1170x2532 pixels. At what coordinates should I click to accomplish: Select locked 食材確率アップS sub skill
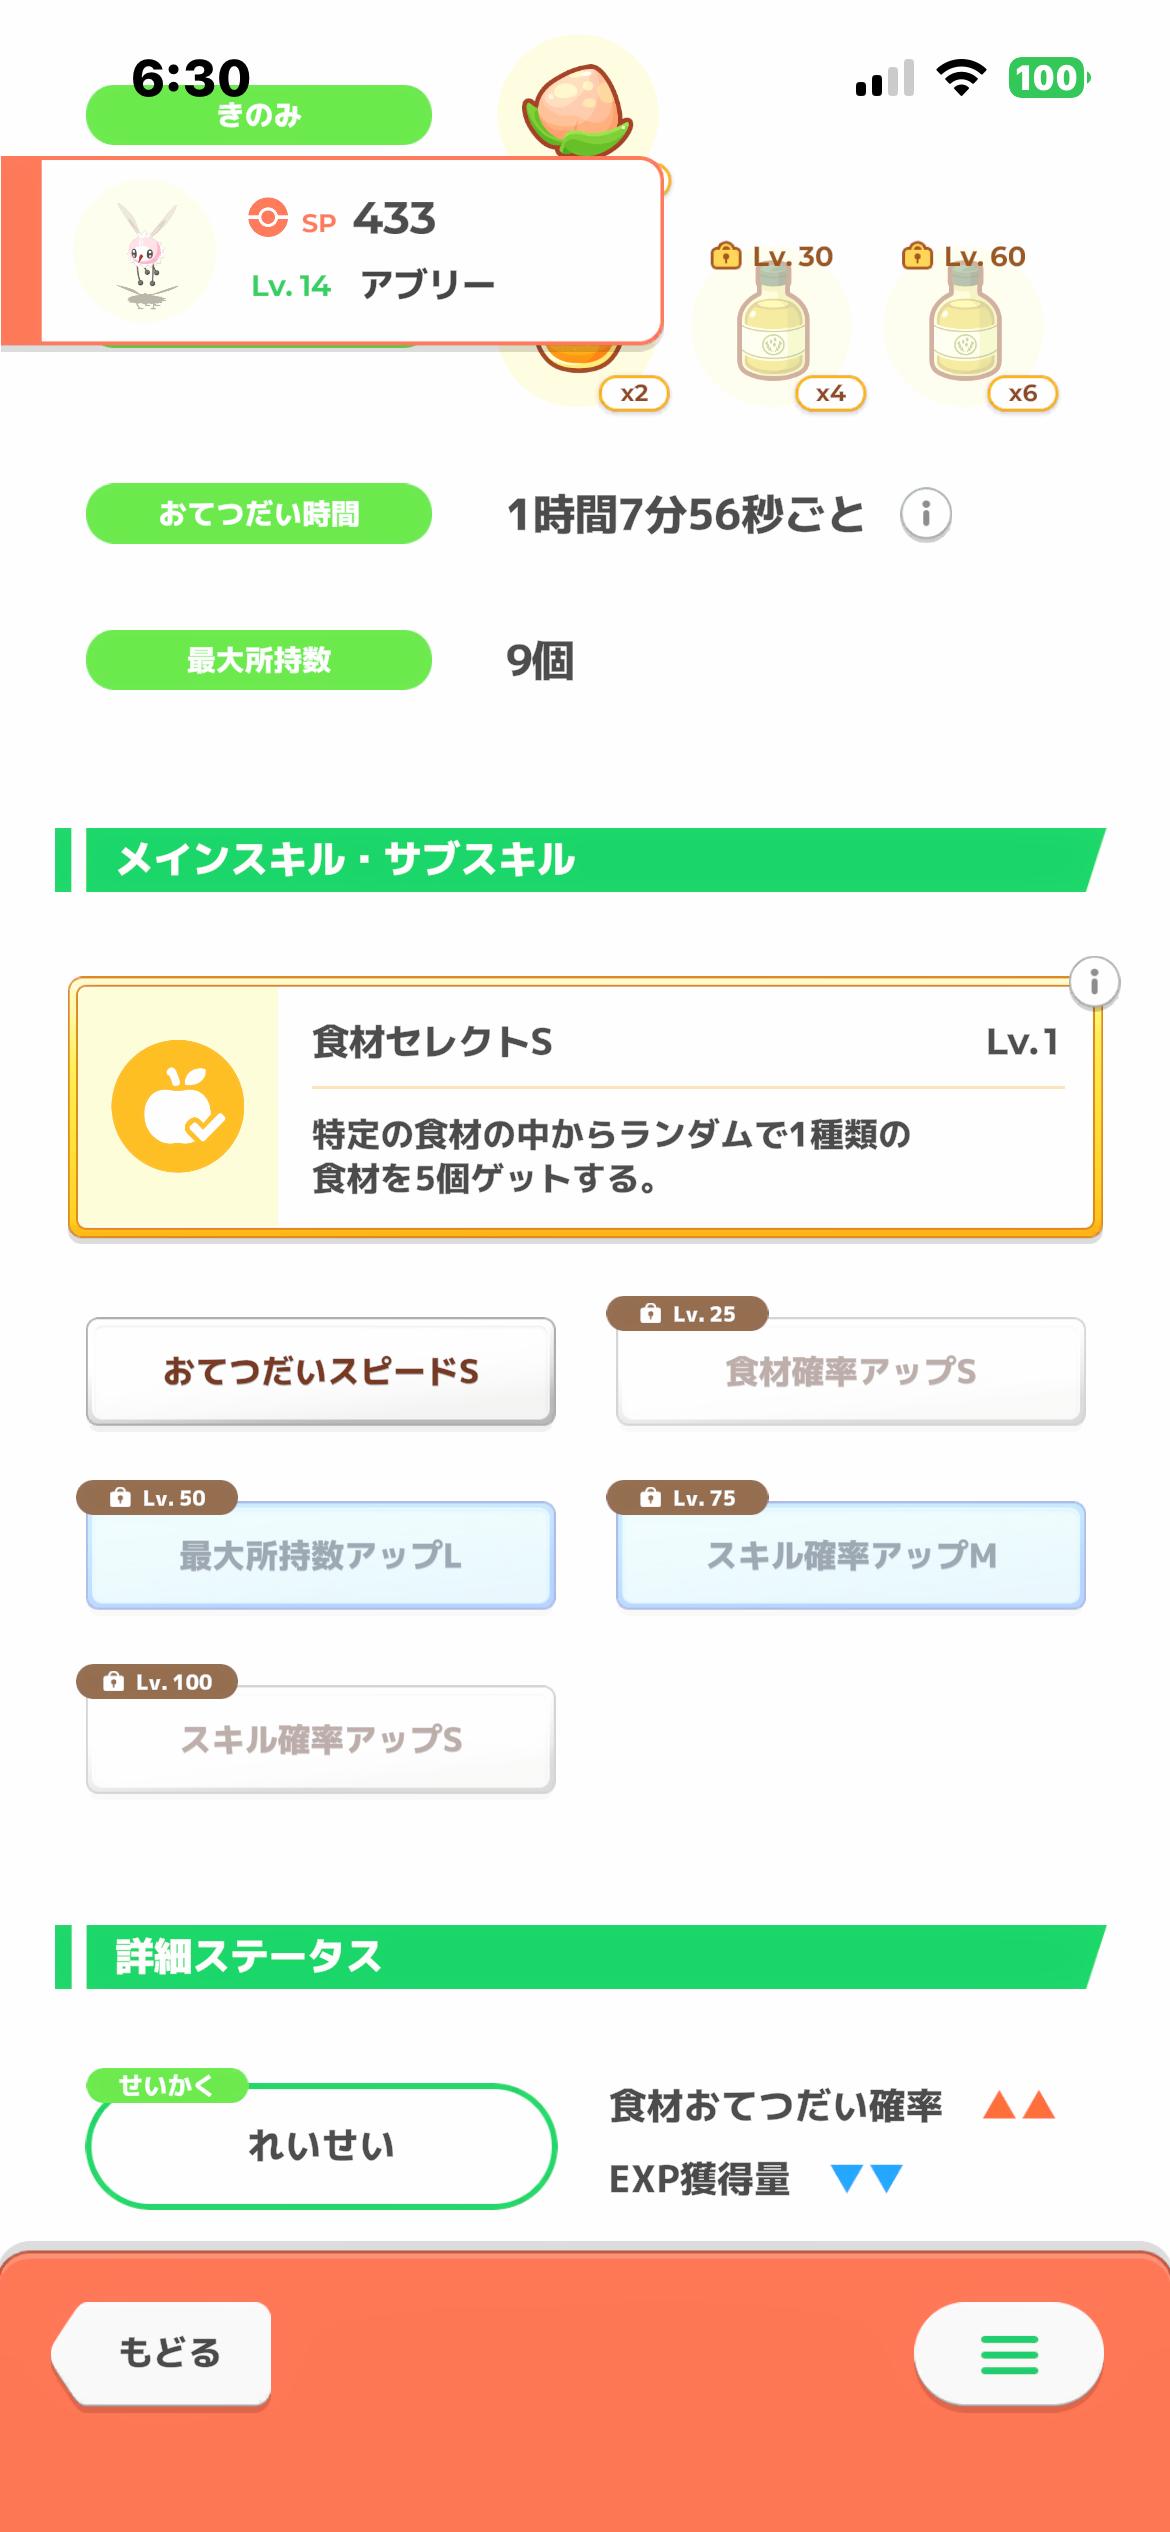(x=850, y=1371)
